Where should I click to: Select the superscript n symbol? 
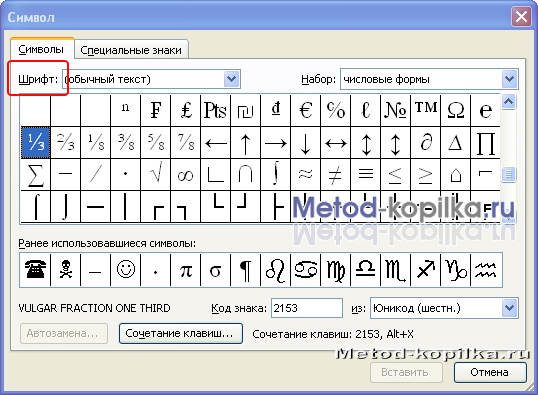(126, 111)
